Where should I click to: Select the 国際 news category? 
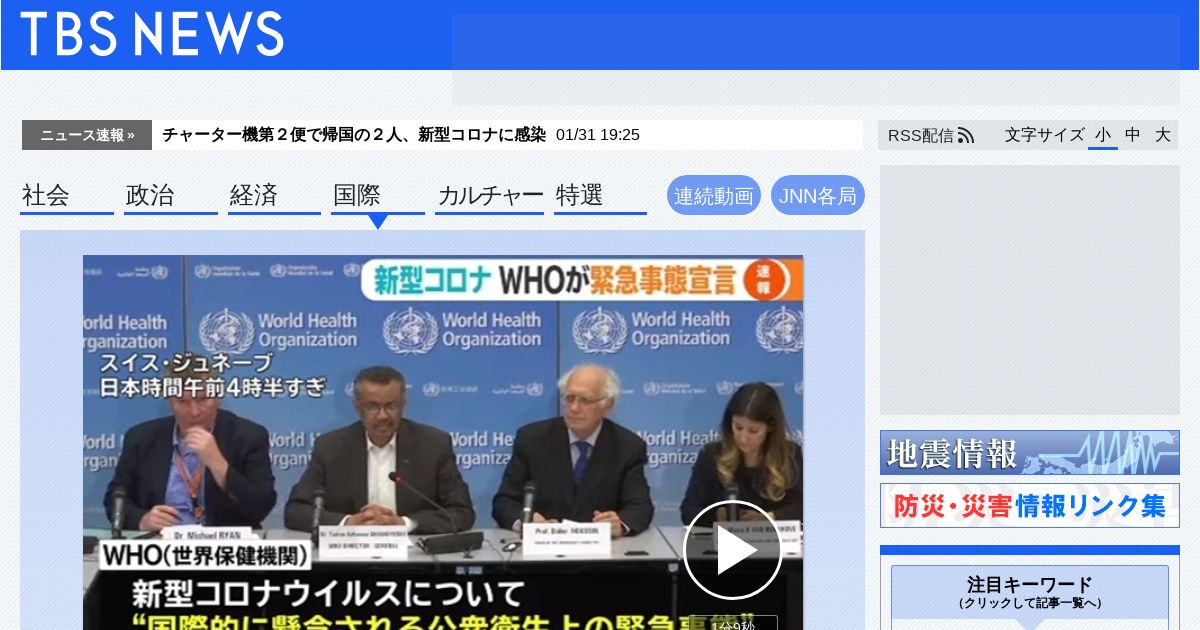click(378, 196)
